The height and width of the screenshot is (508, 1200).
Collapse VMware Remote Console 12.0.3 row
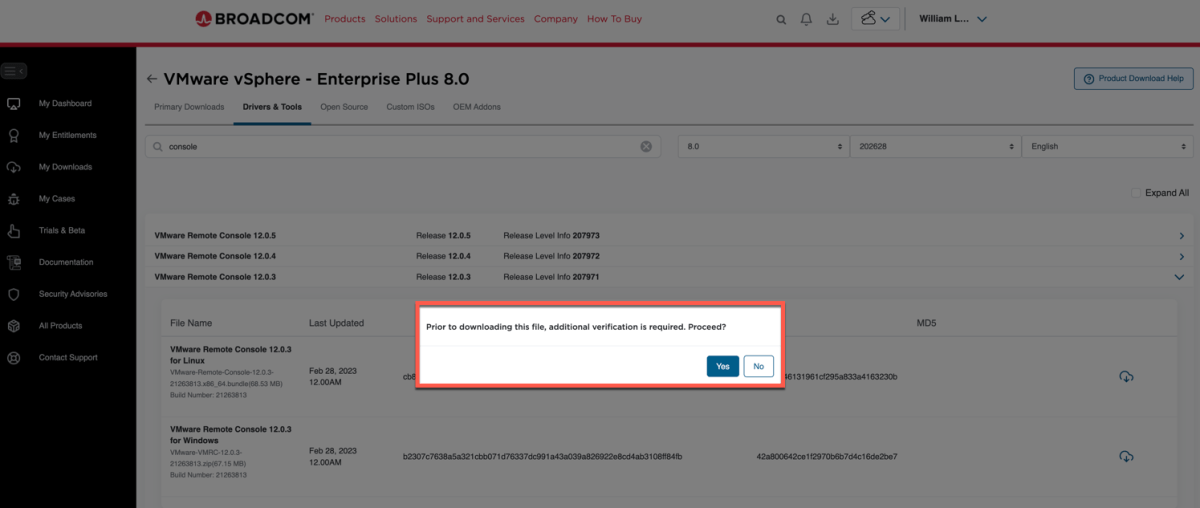[x=1179, y=277]
